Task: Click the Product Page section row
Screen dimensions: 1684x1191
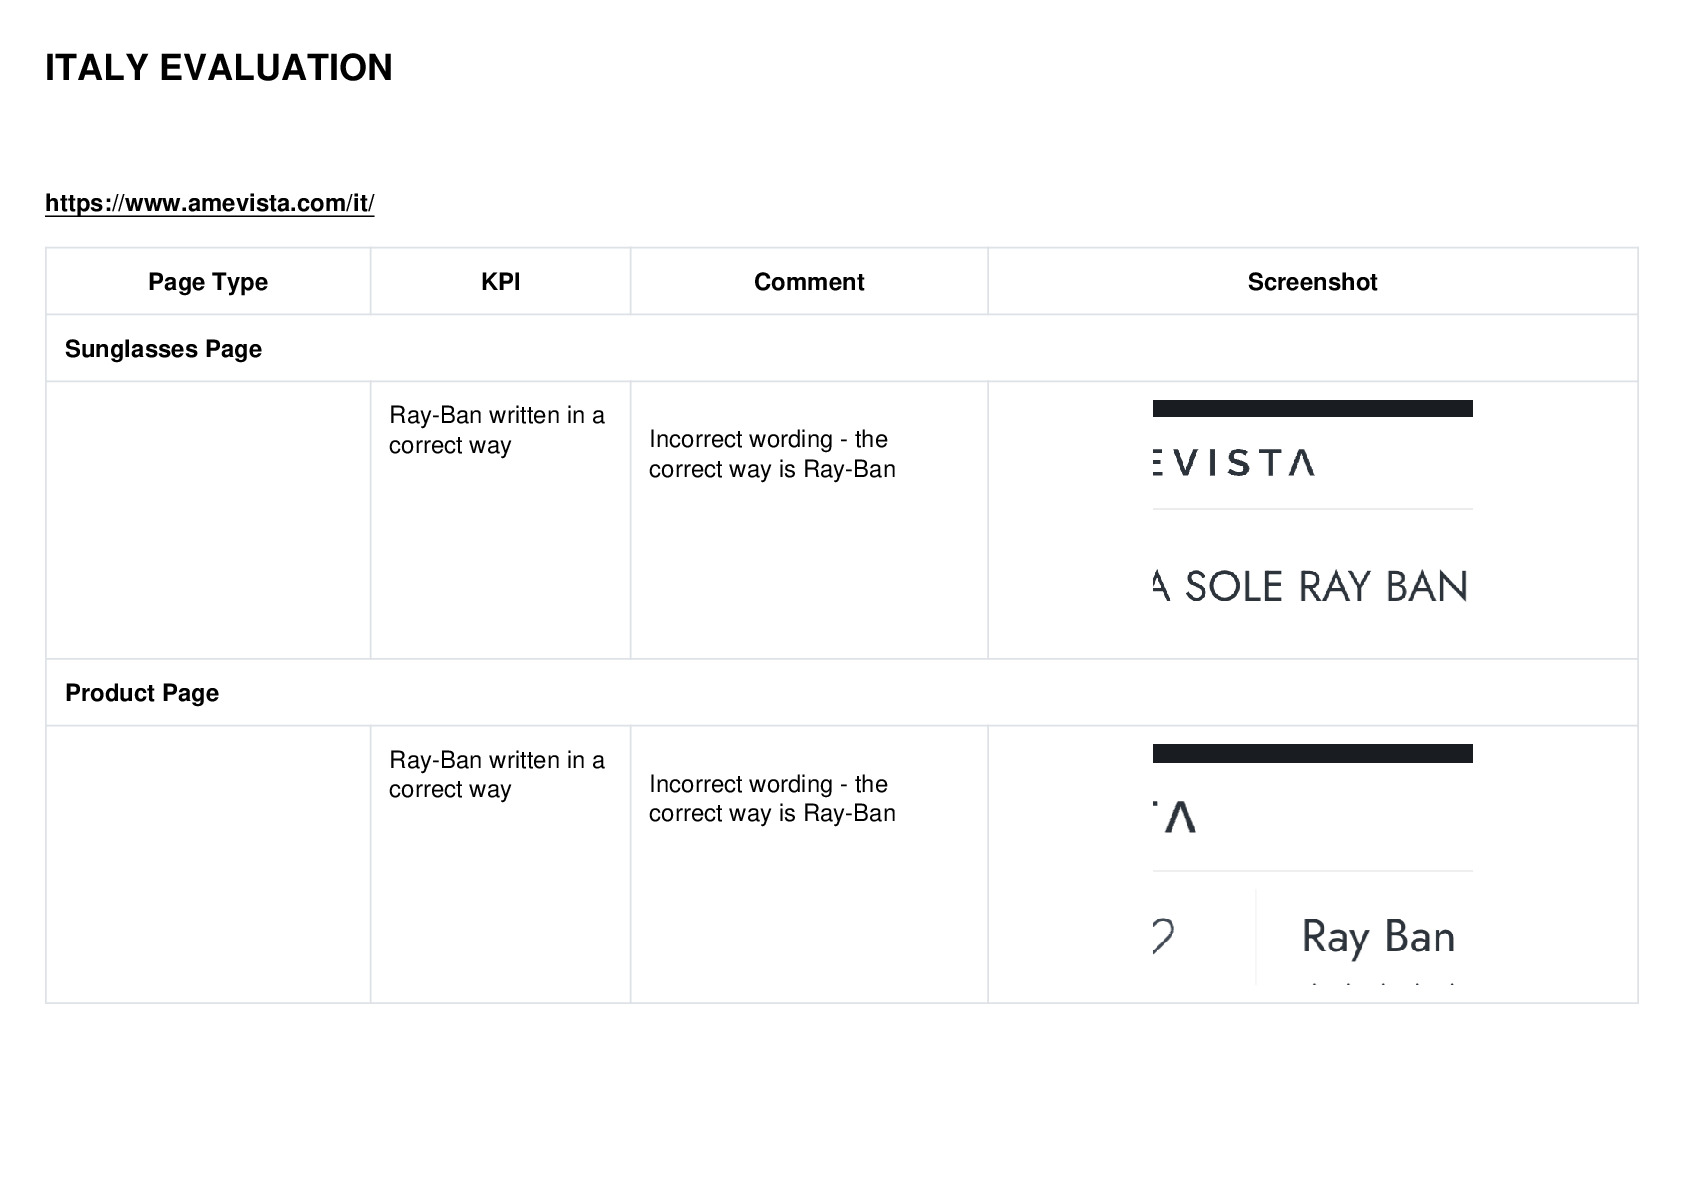Action: 841,693
